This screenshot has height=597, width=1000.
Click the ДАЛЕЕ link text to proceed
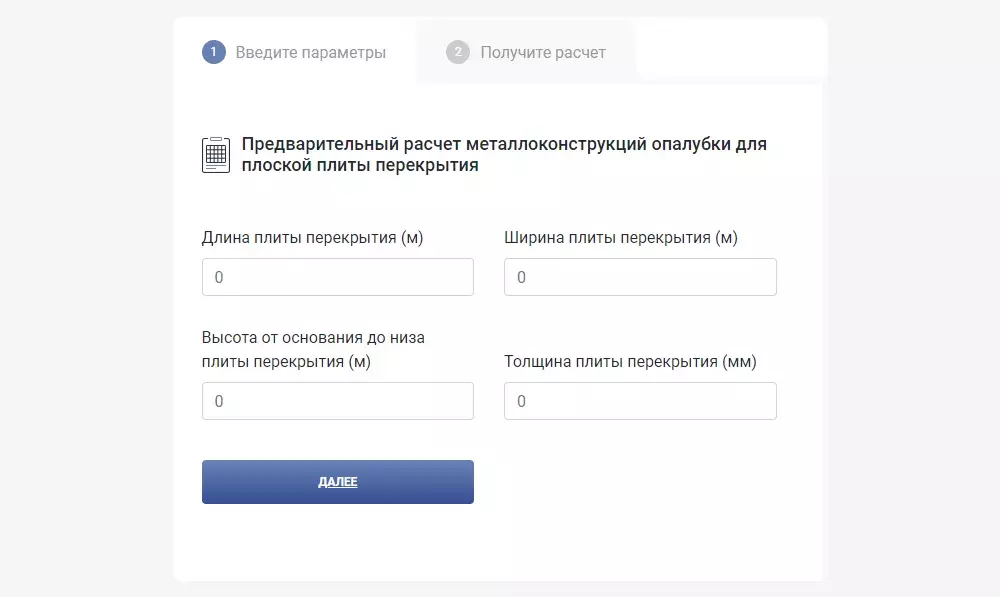(x=338, y=481)
